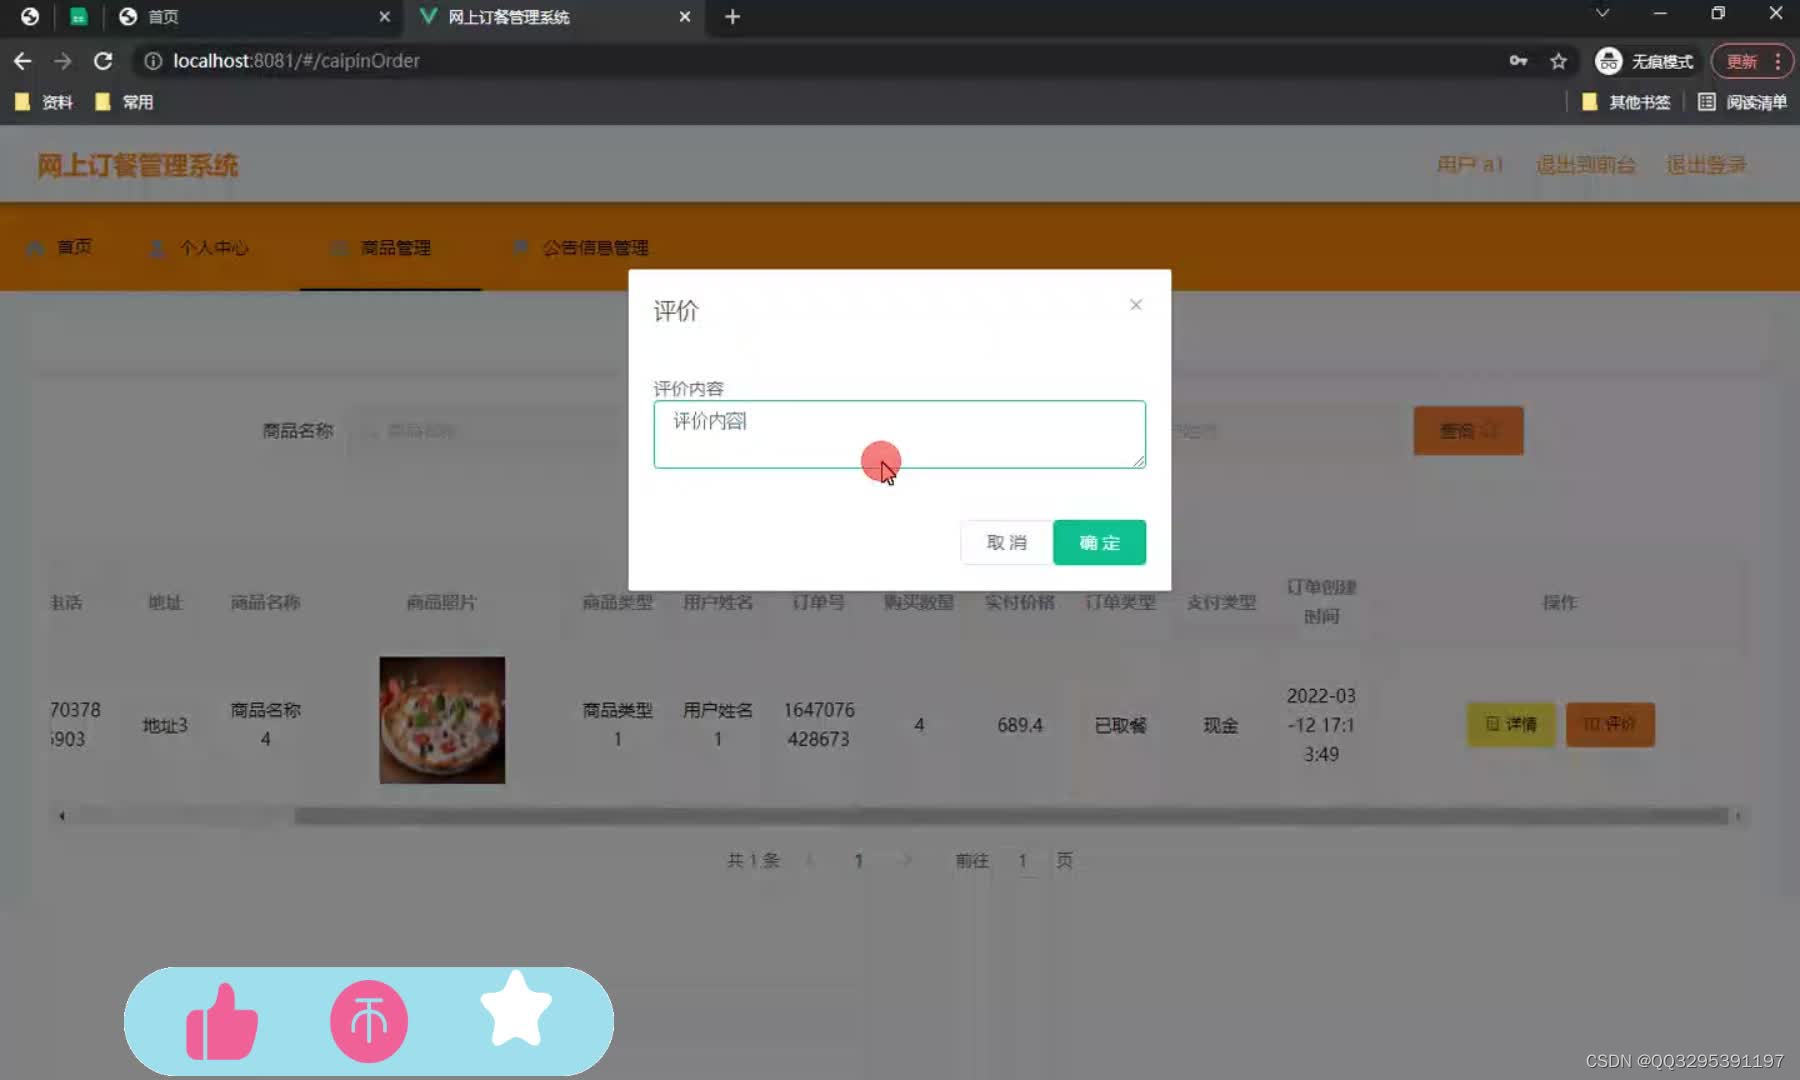Open the 其他书签 folder
Viewport: 1800px width, 1080px height.
click(x=1626, y=102)
